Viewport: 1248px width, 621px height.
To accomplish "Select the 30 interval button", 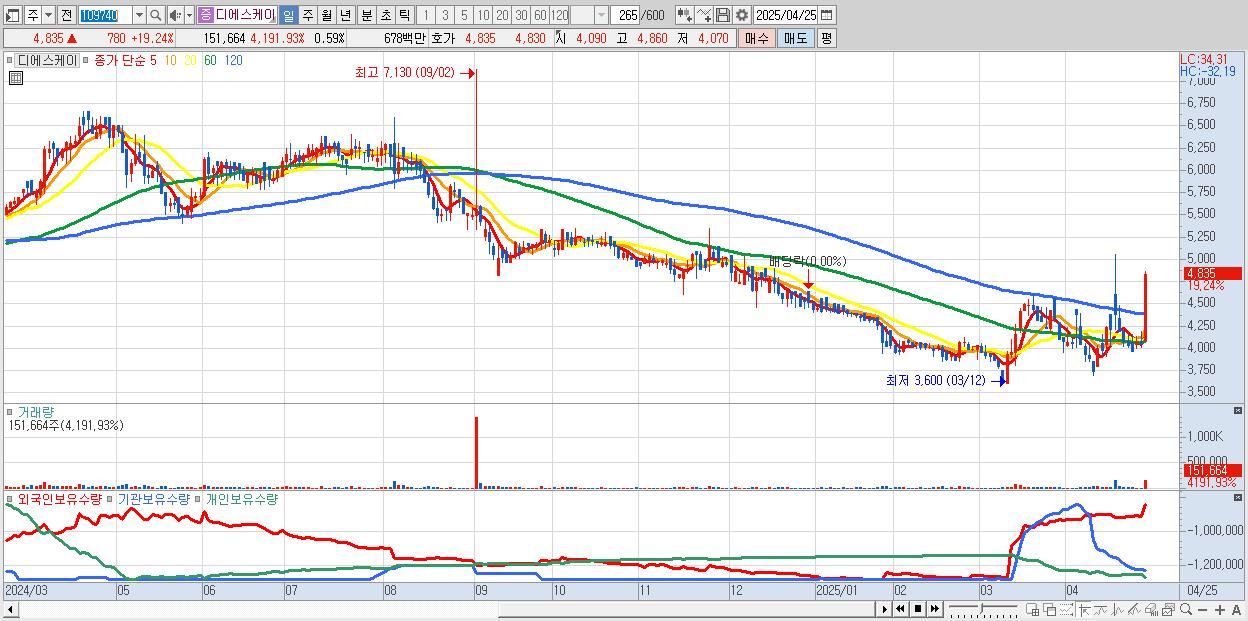I will point(521,15).
